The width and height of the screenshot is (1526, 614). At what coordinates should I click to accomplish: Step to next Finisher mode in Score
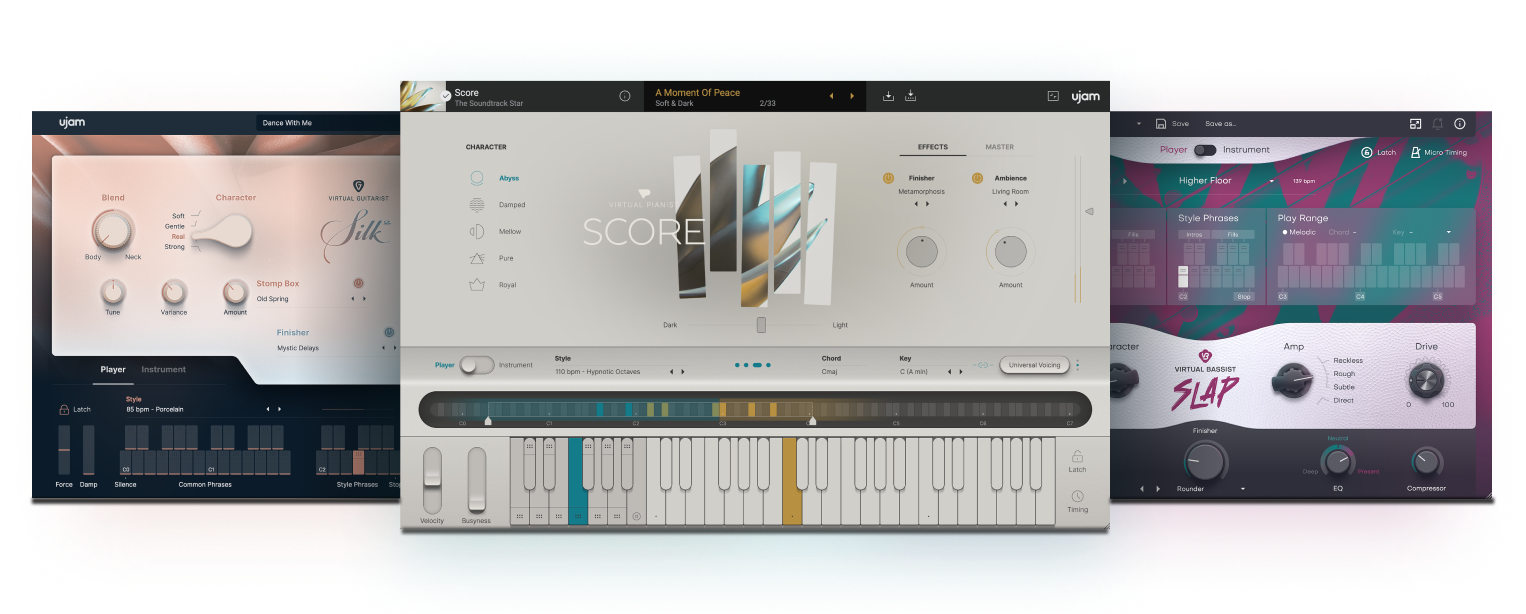[x=927, y=204]
